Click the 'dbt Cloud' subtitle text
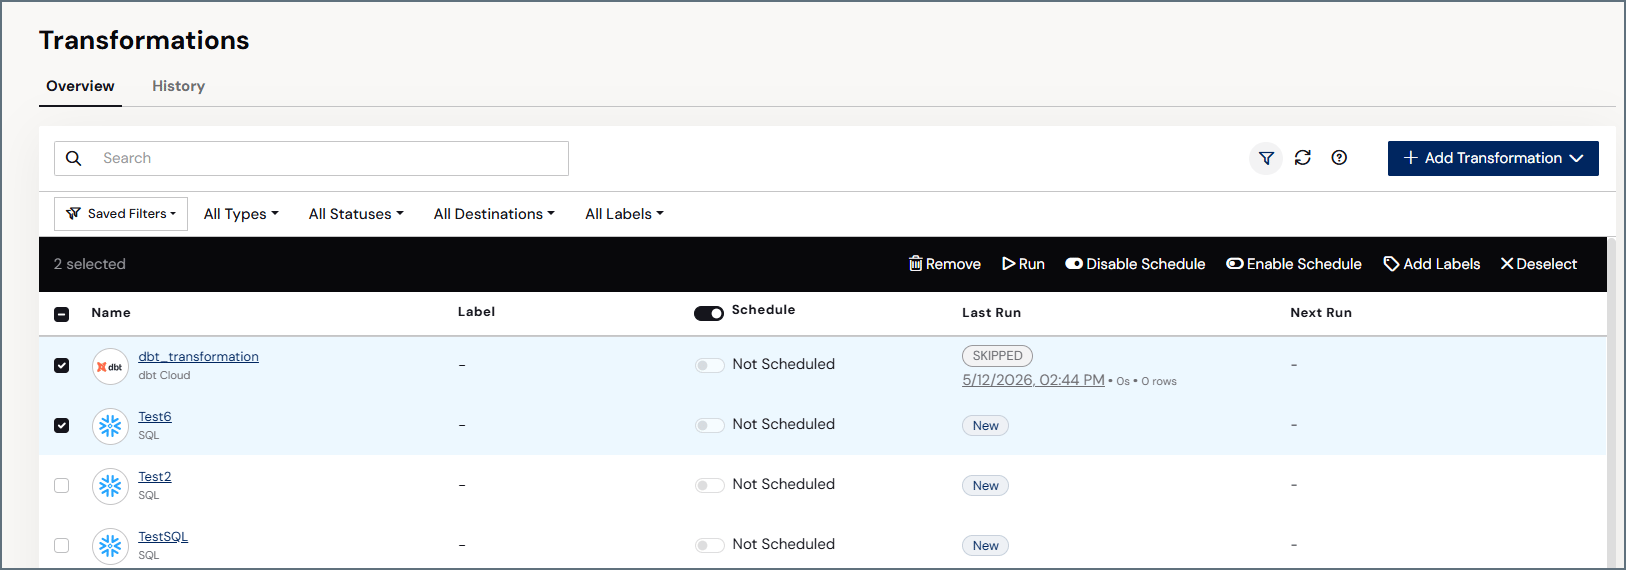 [x=164, y=376]
